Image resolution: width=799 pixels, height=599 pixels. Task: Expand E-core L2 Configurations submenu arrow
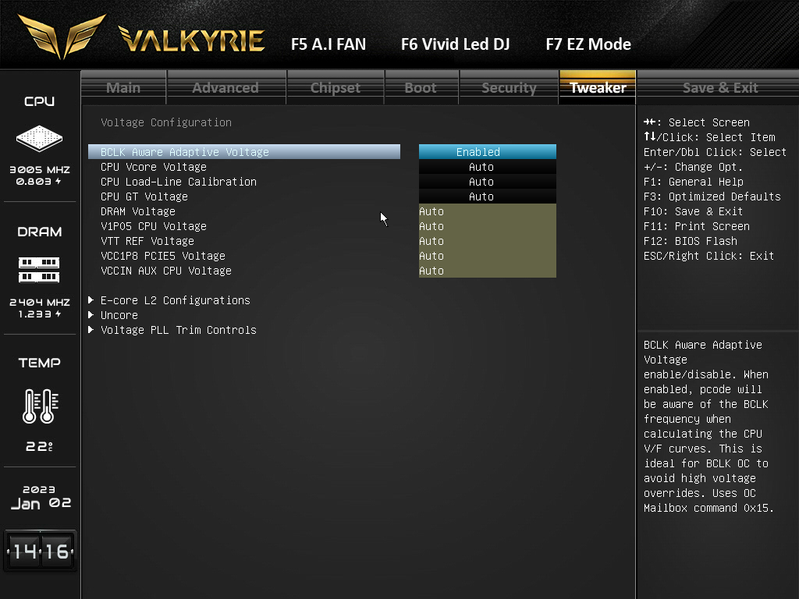(91, 300)
